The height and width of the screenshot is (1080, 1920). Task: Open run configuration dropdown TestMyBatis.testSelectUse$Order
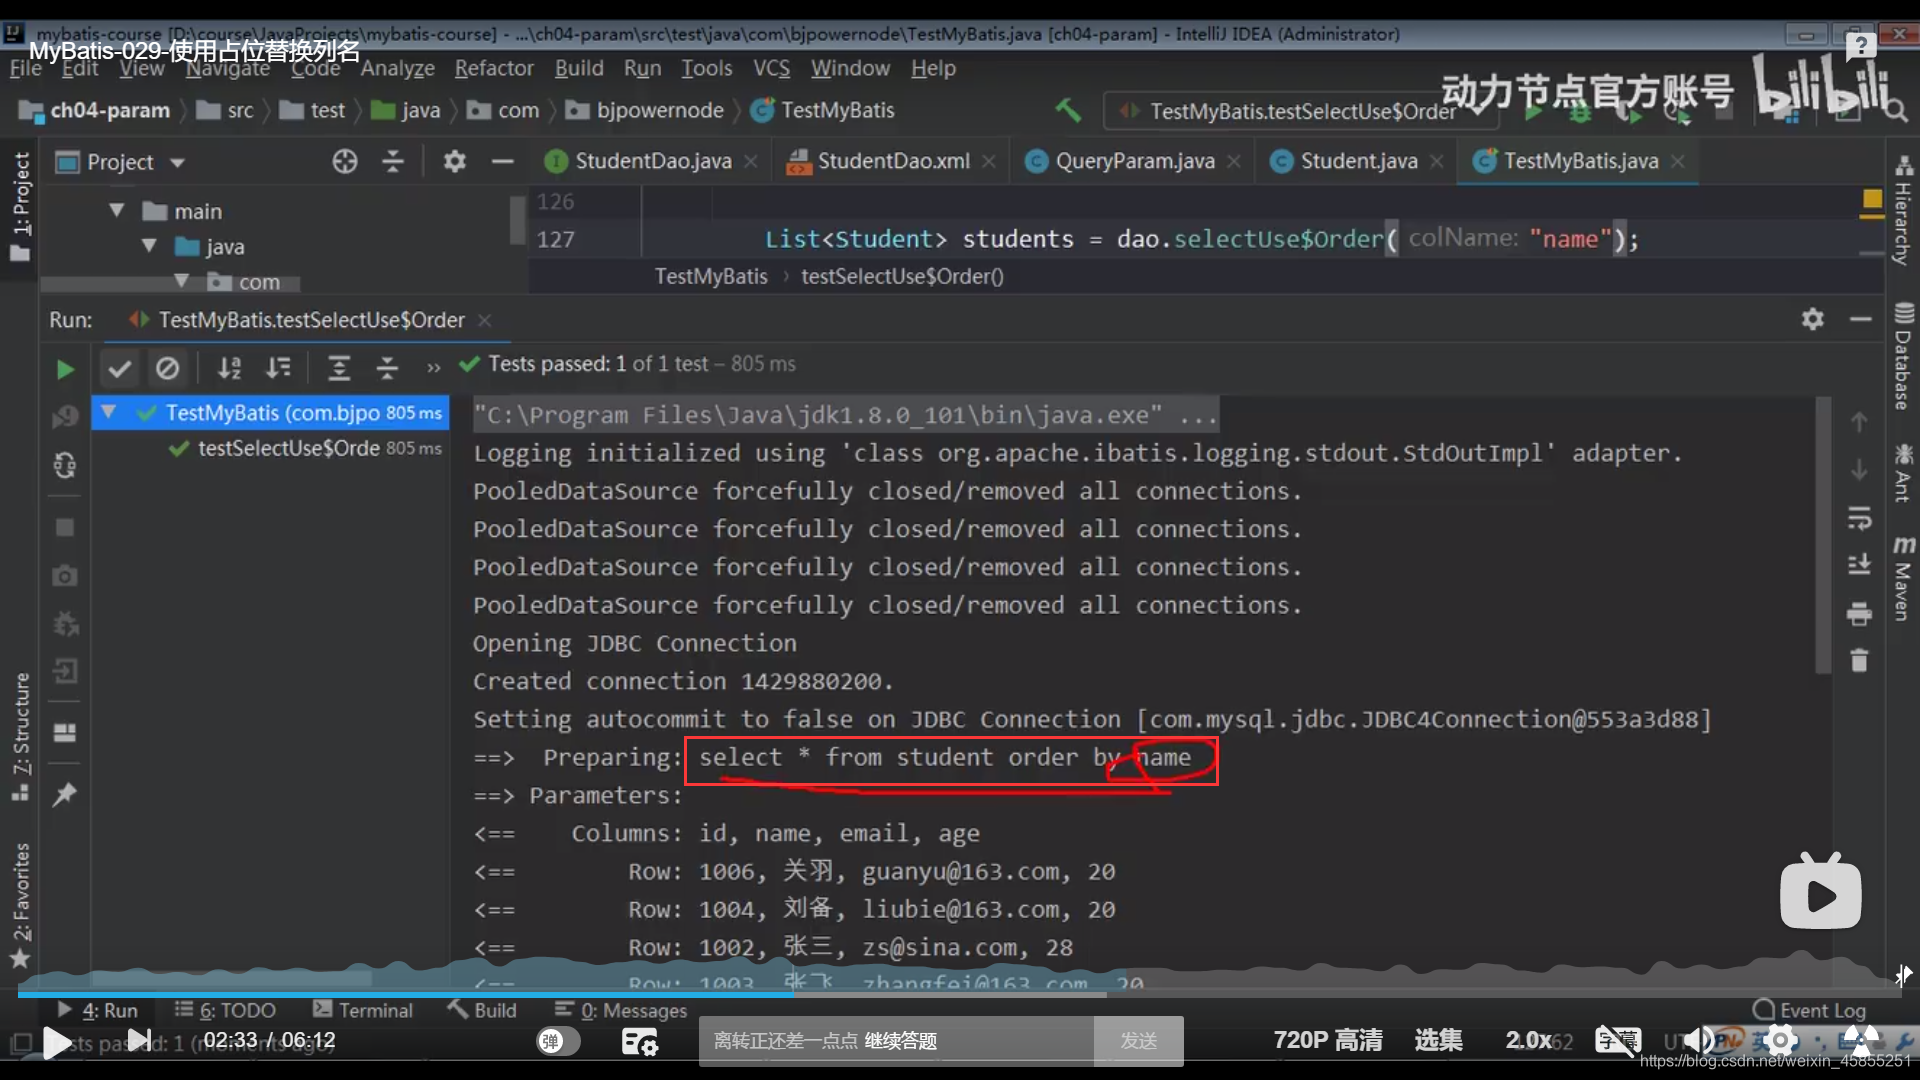pyautogui.click(x=1301, y=111)
